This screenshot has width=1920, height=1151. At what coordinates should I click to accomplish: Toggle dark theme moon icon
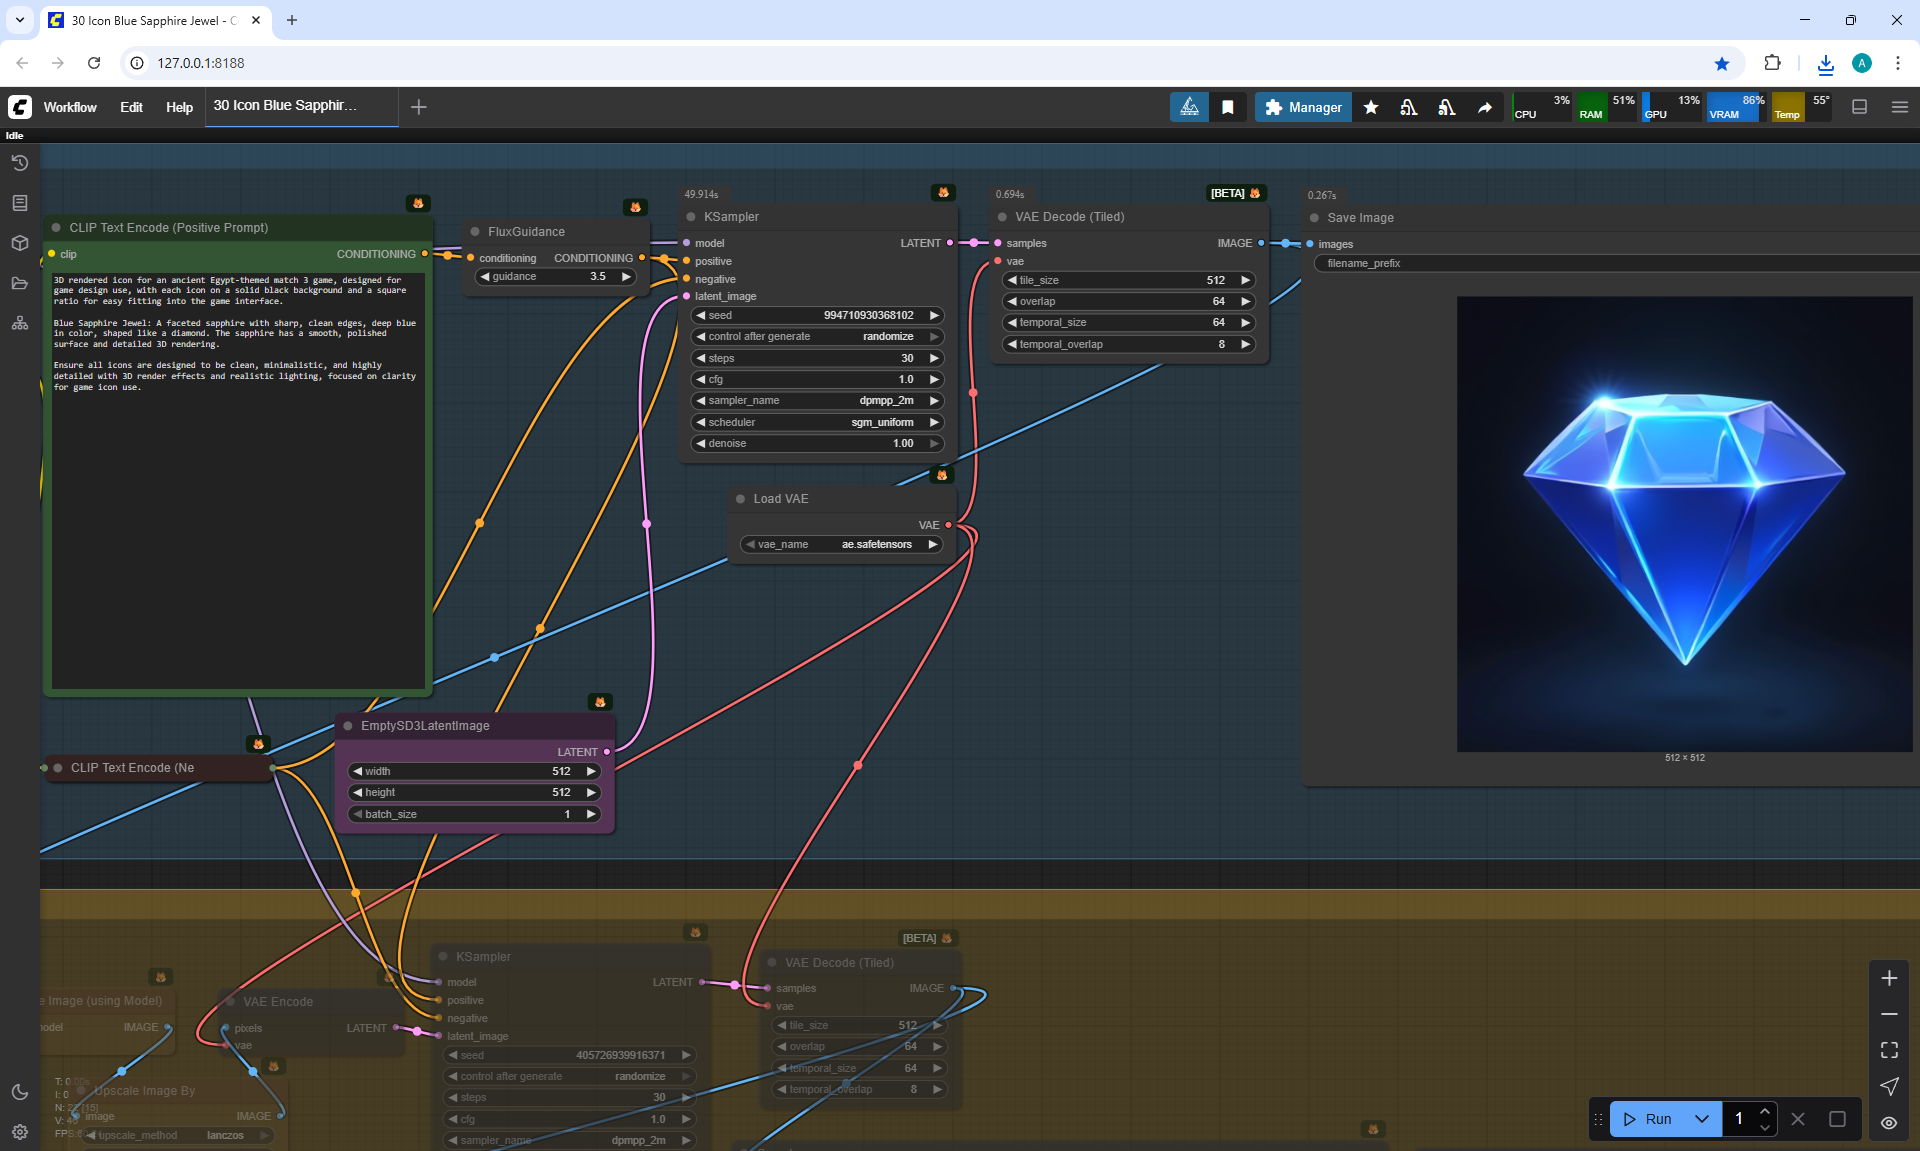[x=19, y=1092]
